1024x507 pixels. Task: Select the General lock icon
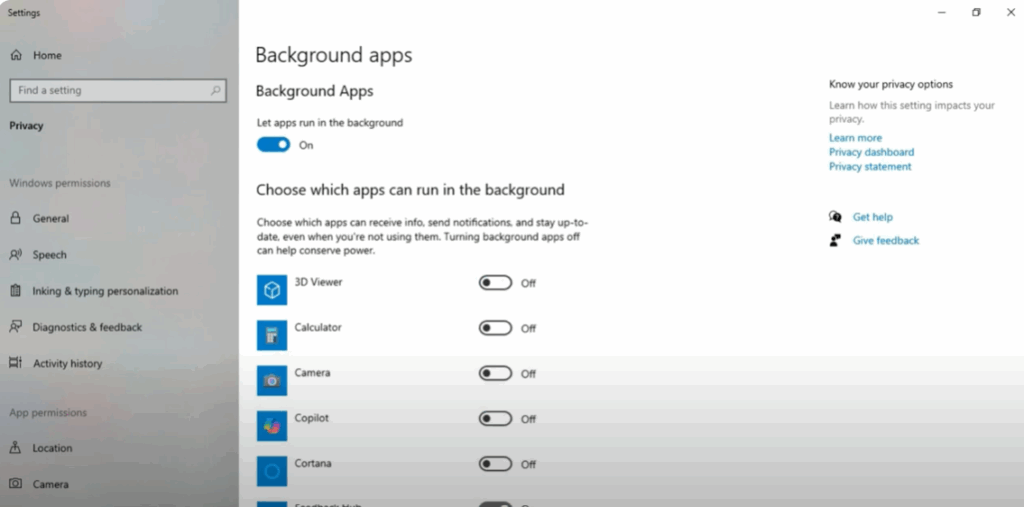[x=16, y=218]
